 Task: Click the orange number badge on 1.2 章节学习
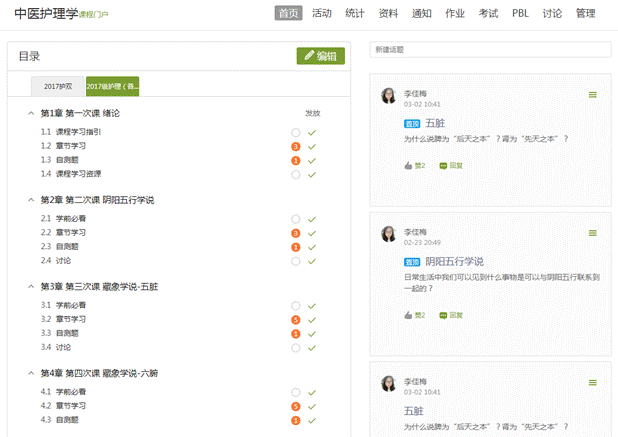click(296, 147)
